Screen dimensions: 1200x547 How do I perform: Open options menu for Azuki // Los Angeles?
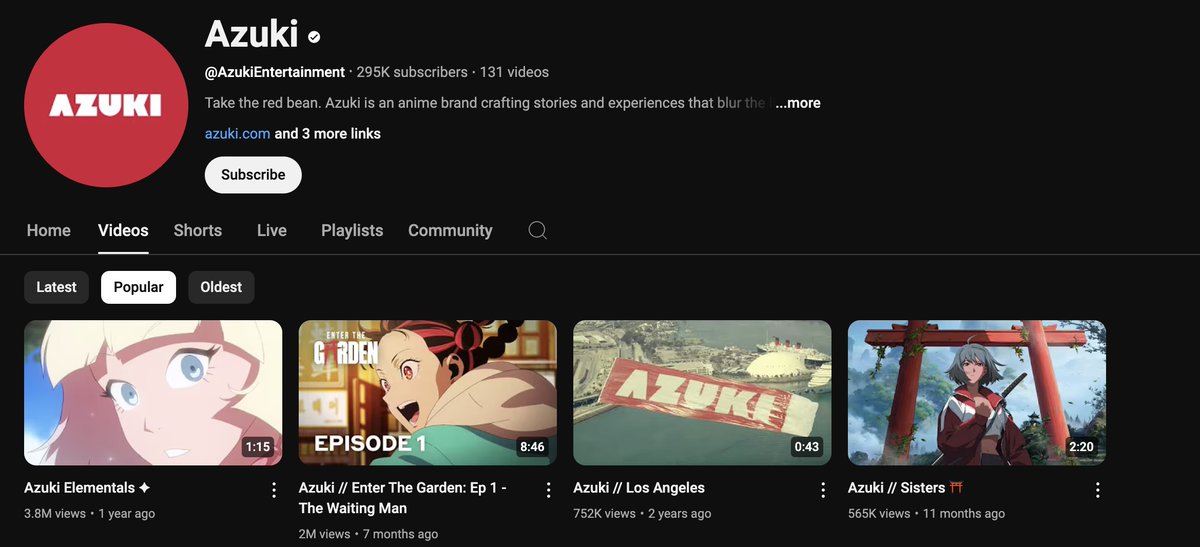click(x=823, y=490)
